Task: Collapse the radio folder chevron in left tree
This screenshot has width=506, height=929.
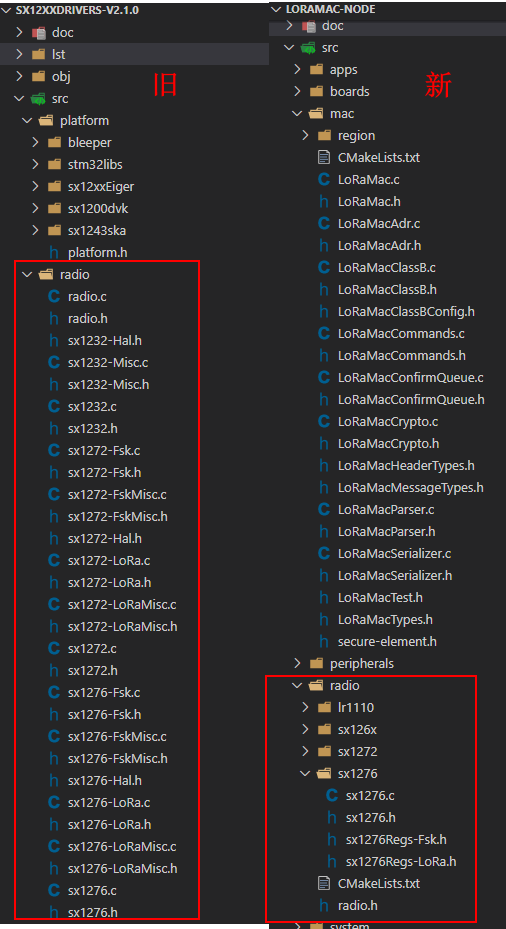Action: tap(27, 274)
